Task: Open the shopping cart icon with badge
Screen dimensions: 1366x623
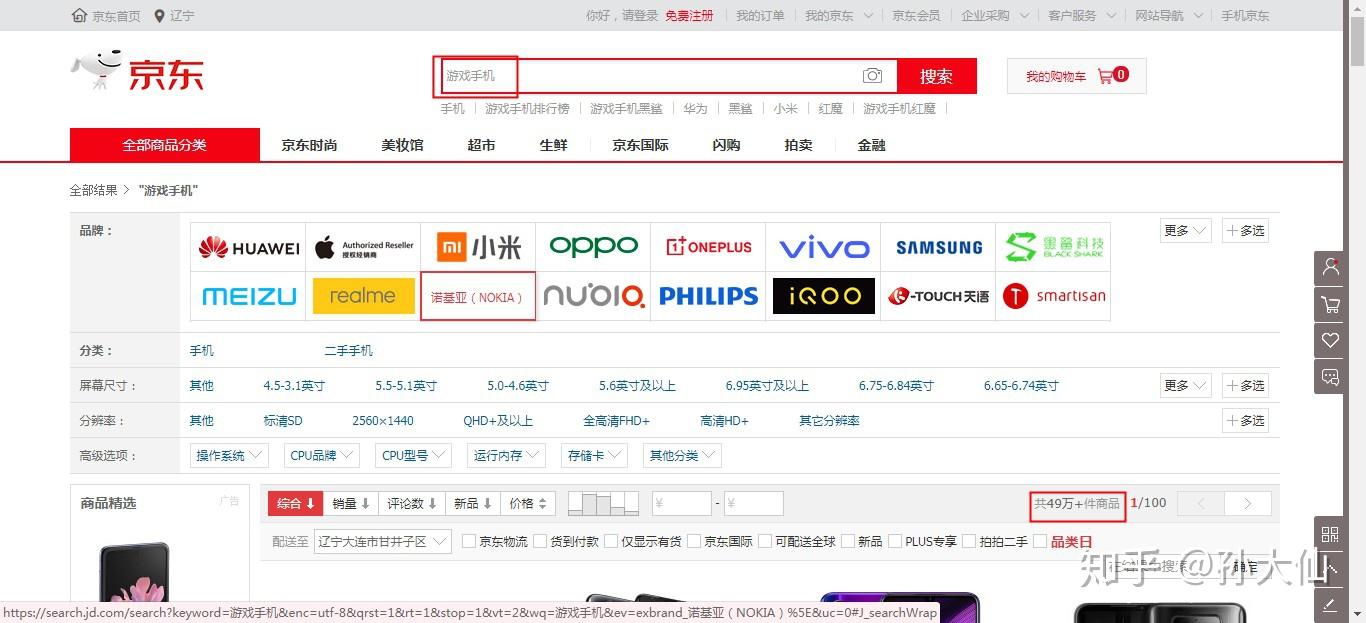Action: (x=1105, y=76)
